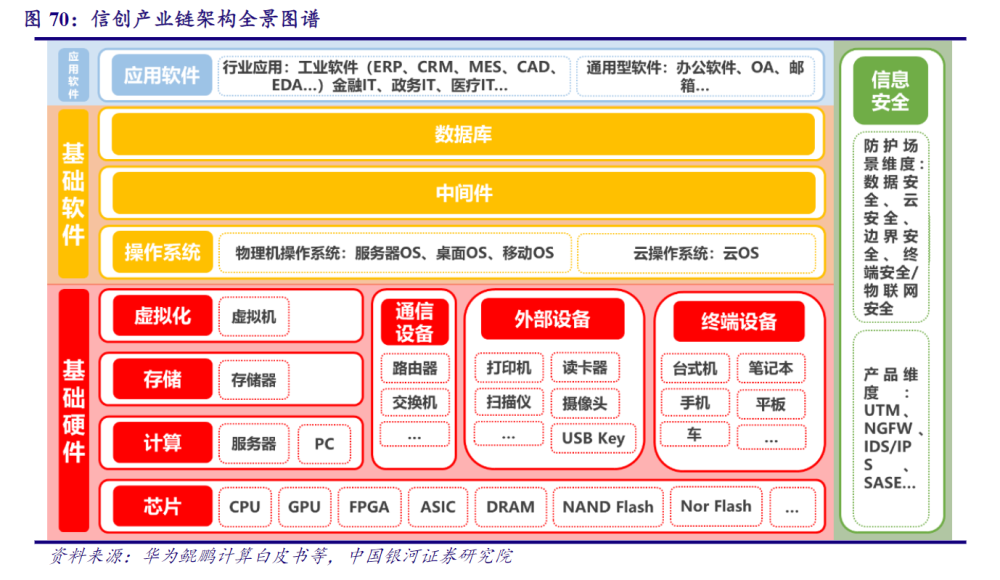Click the small vertical 应用软件 side label

(73, 75)
